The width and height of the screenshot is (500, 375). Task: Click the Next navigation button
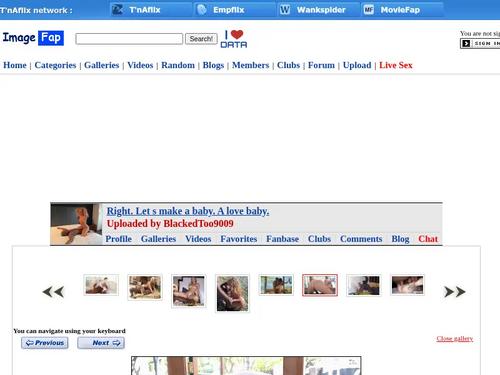[x=101, y=343]
